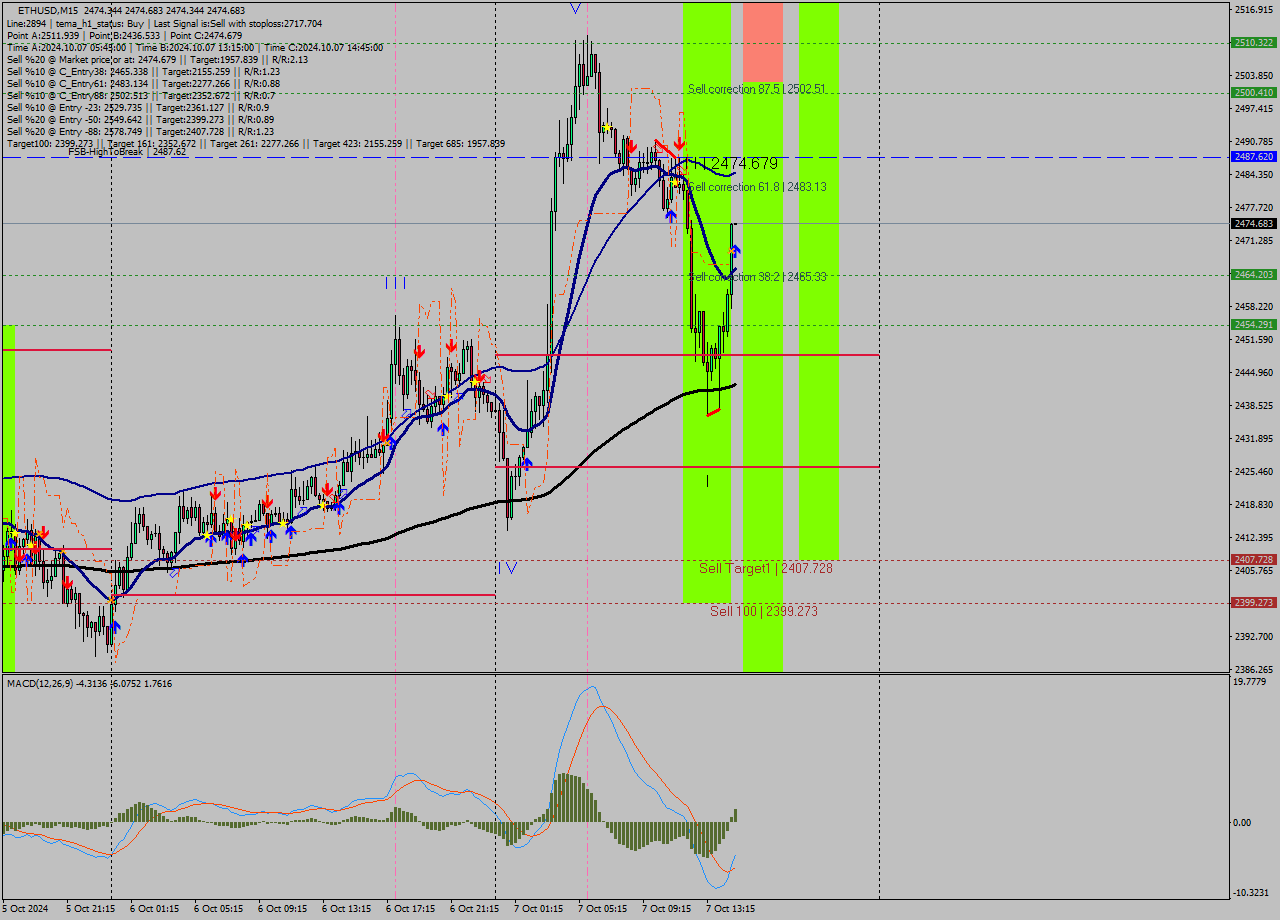Viewport: 1280px width, 920px height.
Task: Click the 'Sell %20 @ Entry -88: 2578.749' line
Action: coord(140,131)
